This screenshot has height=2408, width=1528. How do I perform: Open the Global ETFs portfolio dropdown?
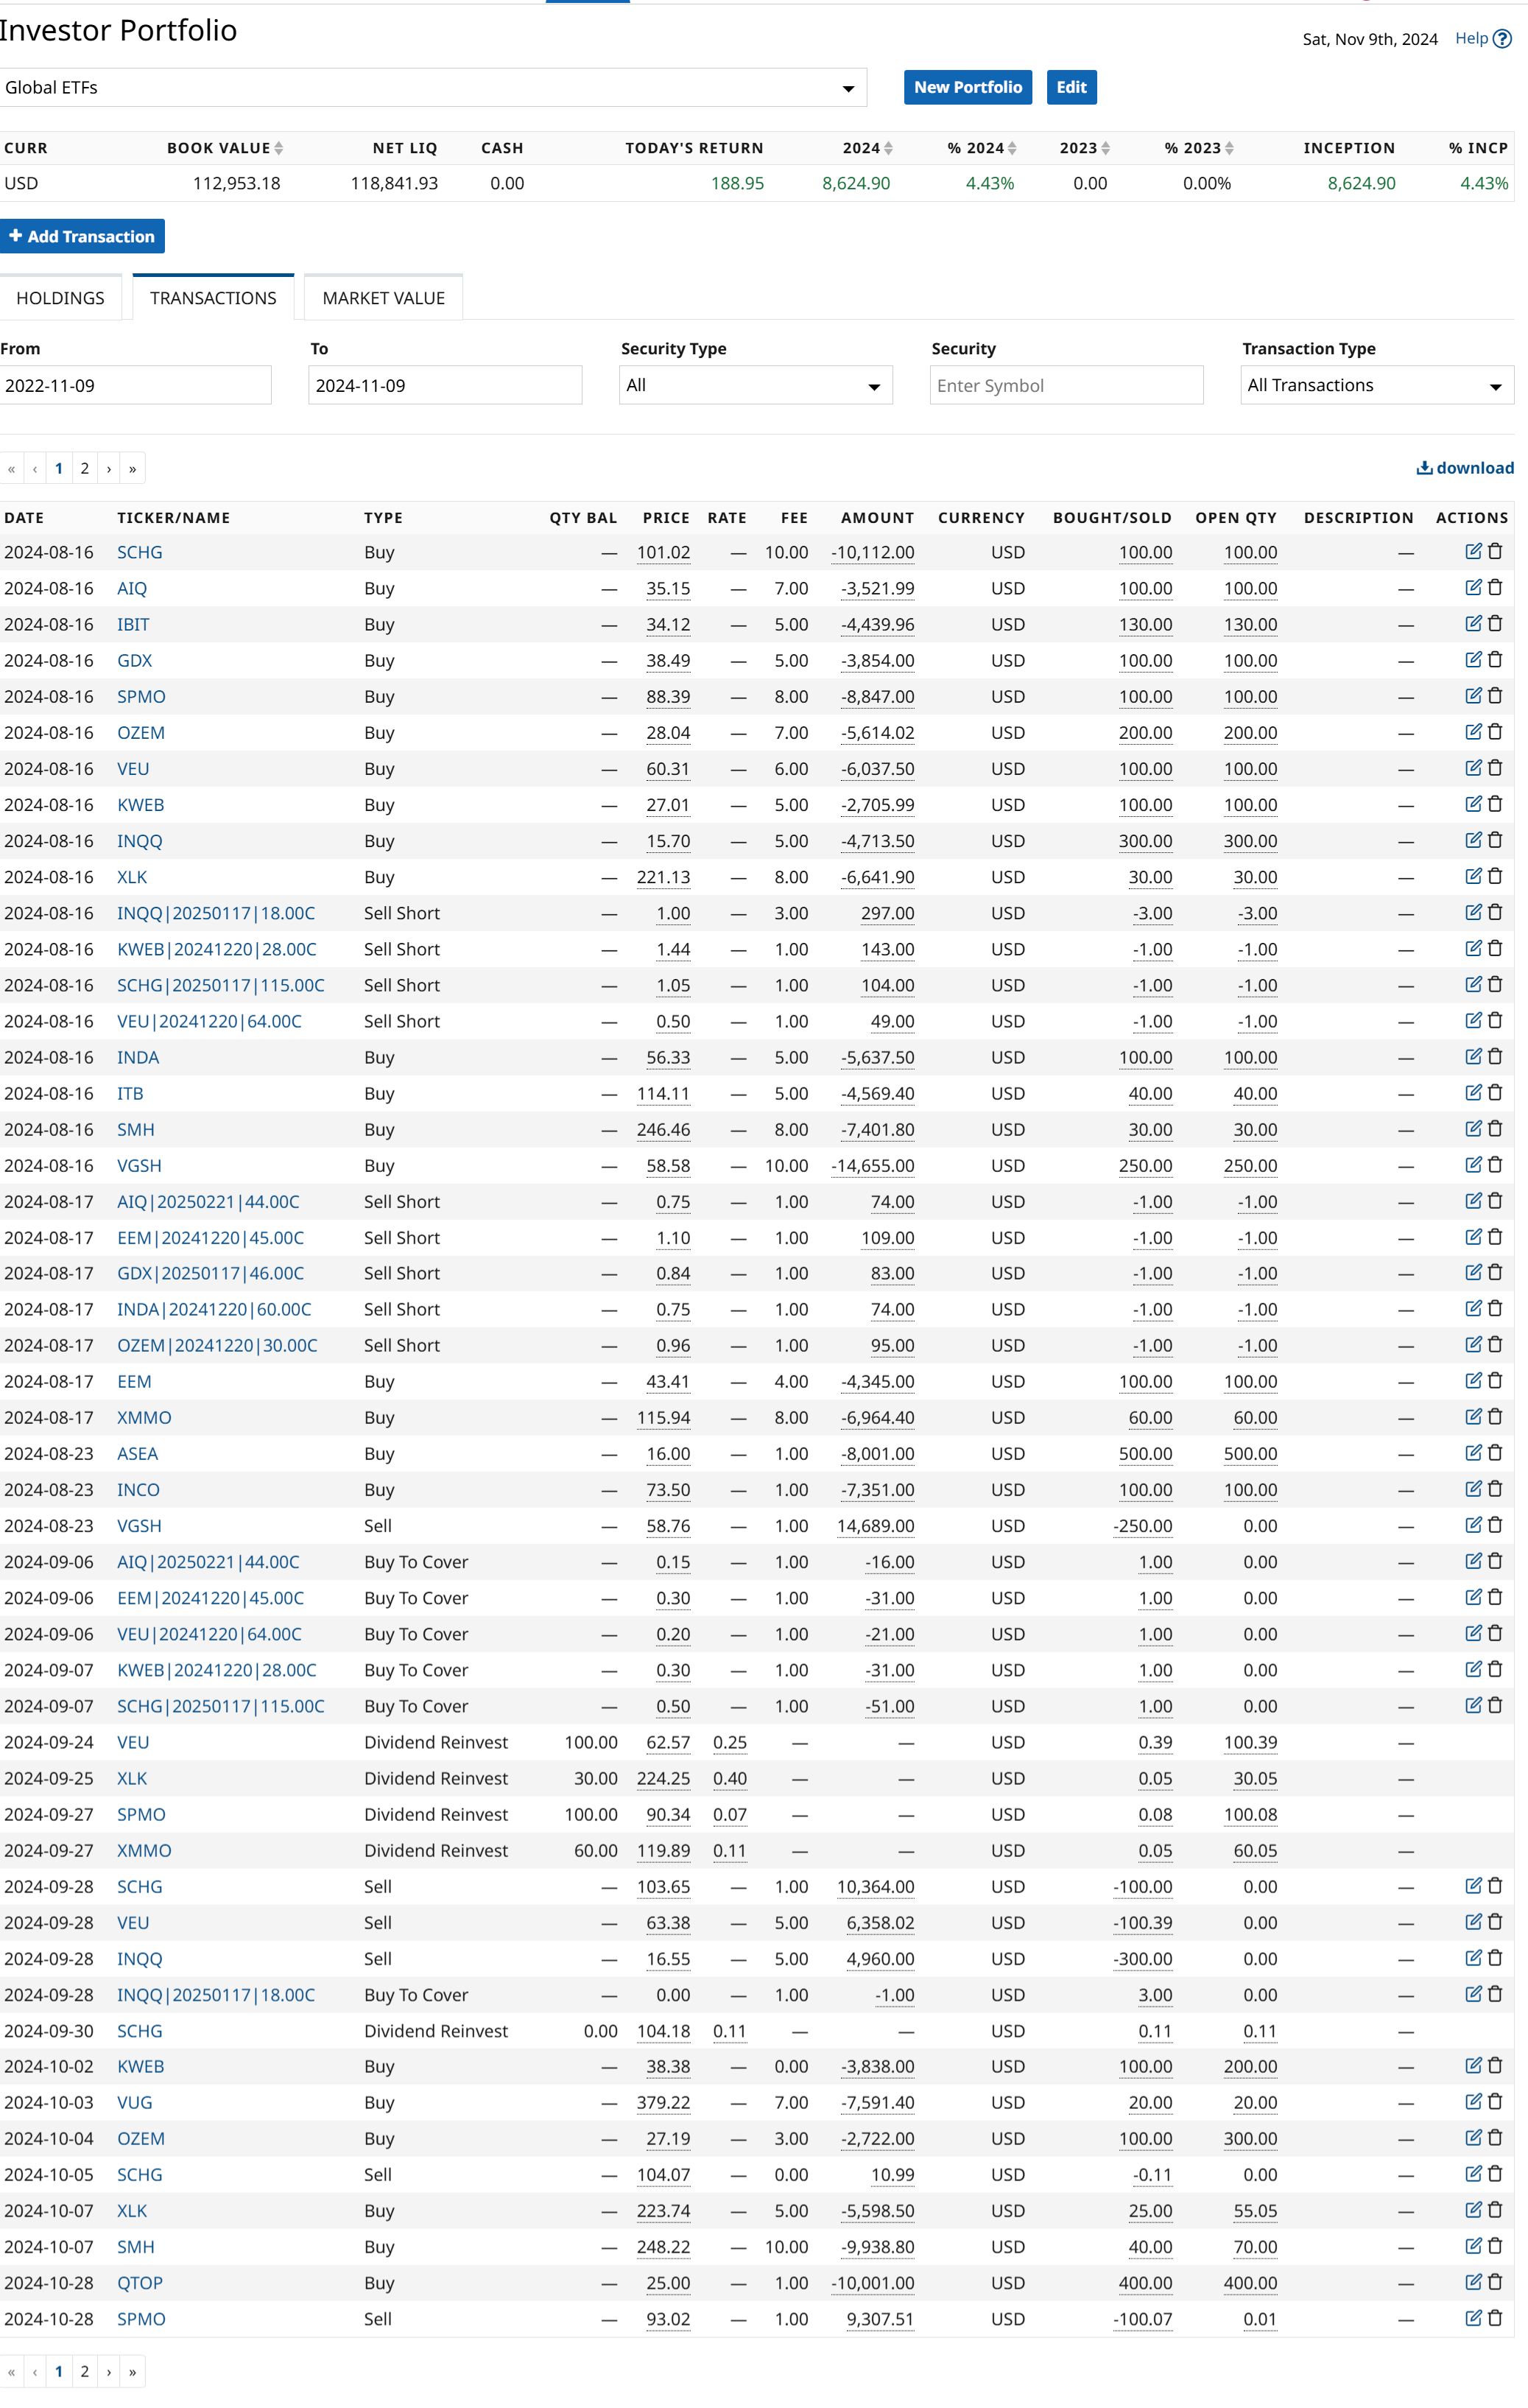click(x=433, y=87)
